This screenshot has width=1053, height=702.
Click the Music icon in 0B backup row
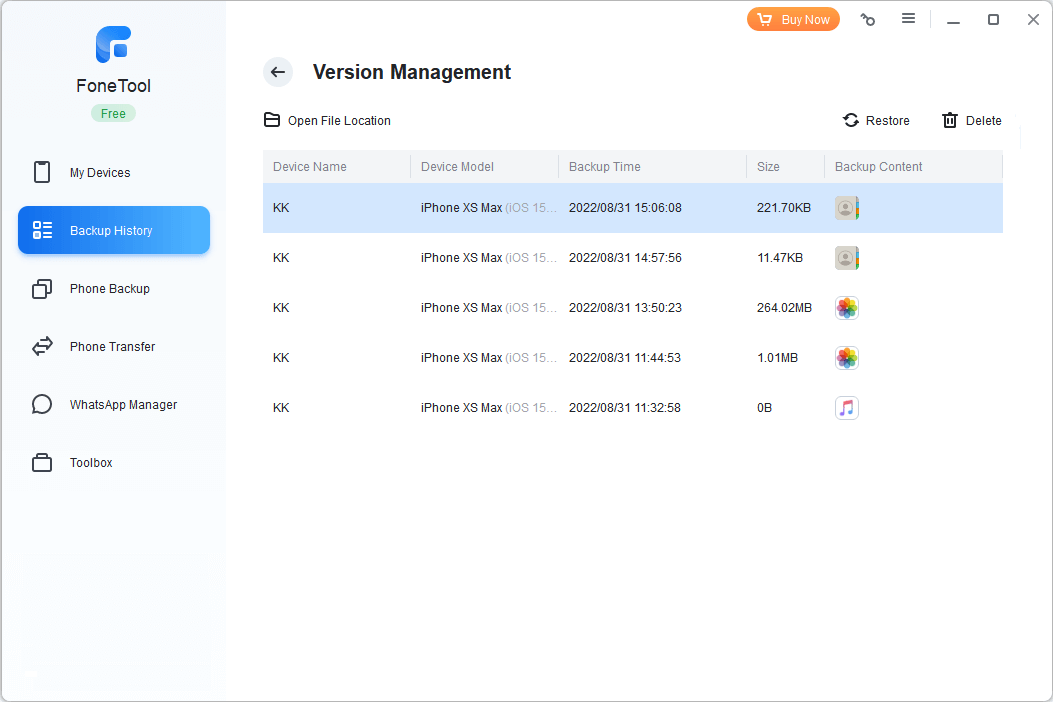coord(847,408)
